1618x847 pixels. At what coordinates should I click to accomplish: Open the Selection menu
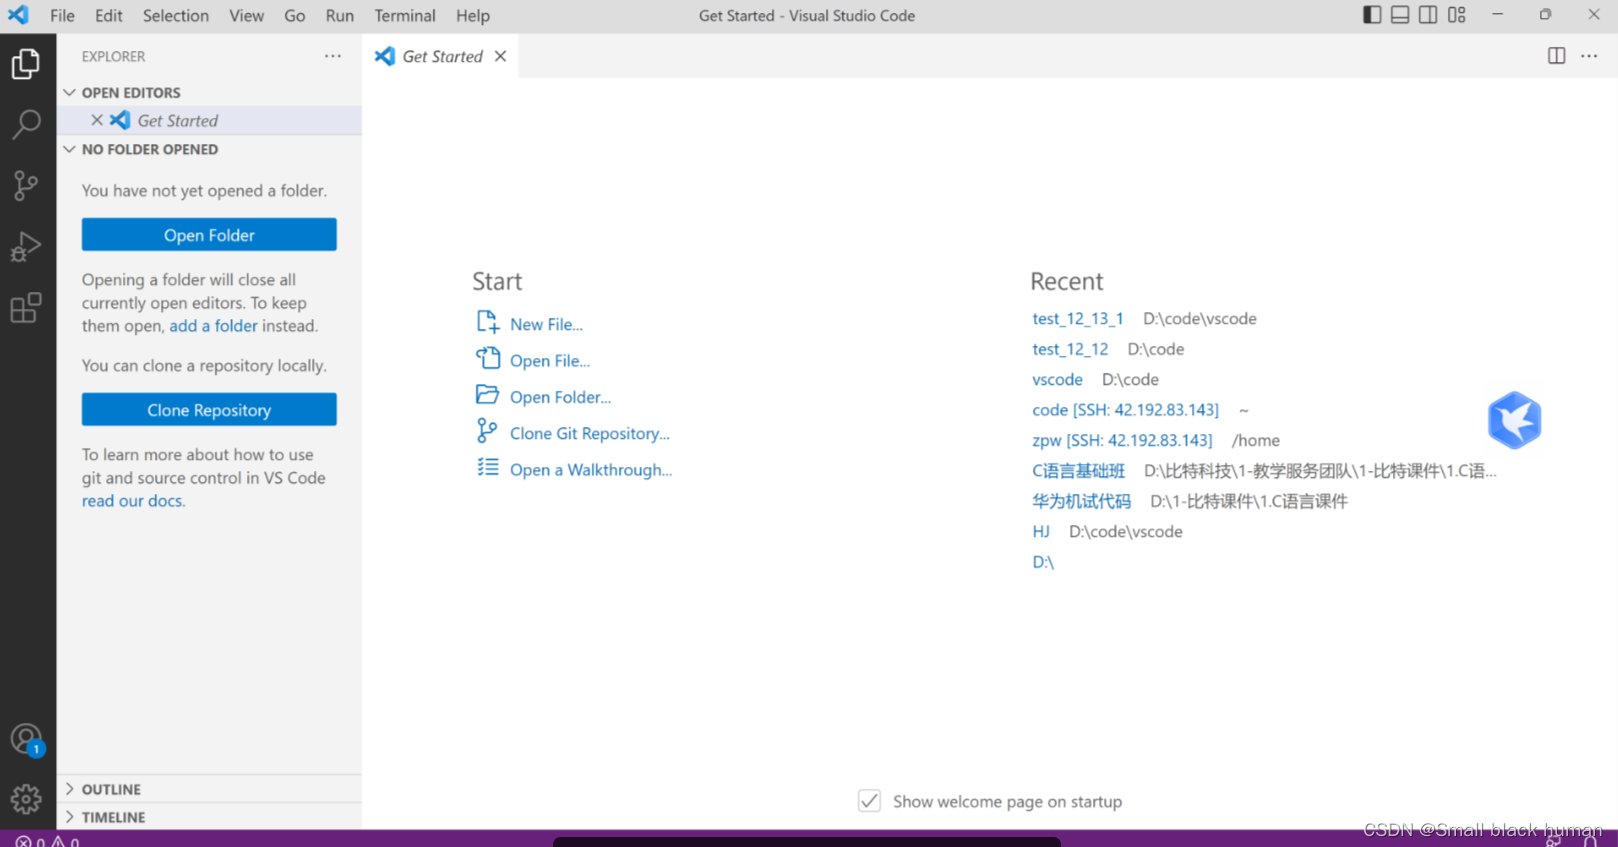(175, 16)
